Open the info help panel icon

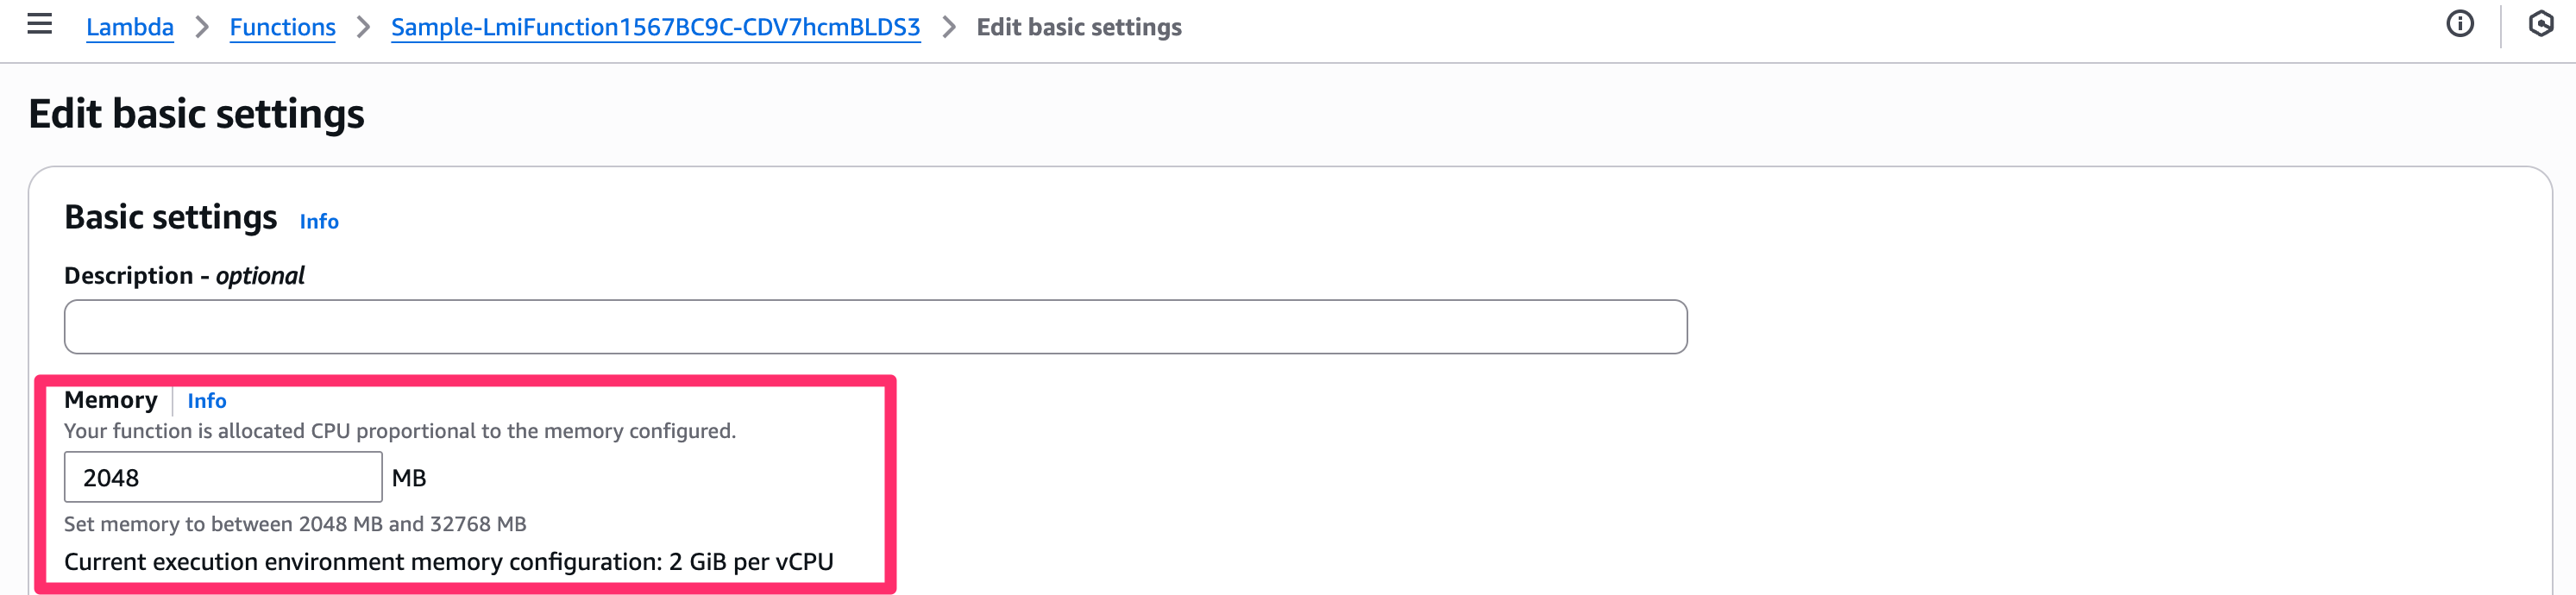pos(2459,24)
